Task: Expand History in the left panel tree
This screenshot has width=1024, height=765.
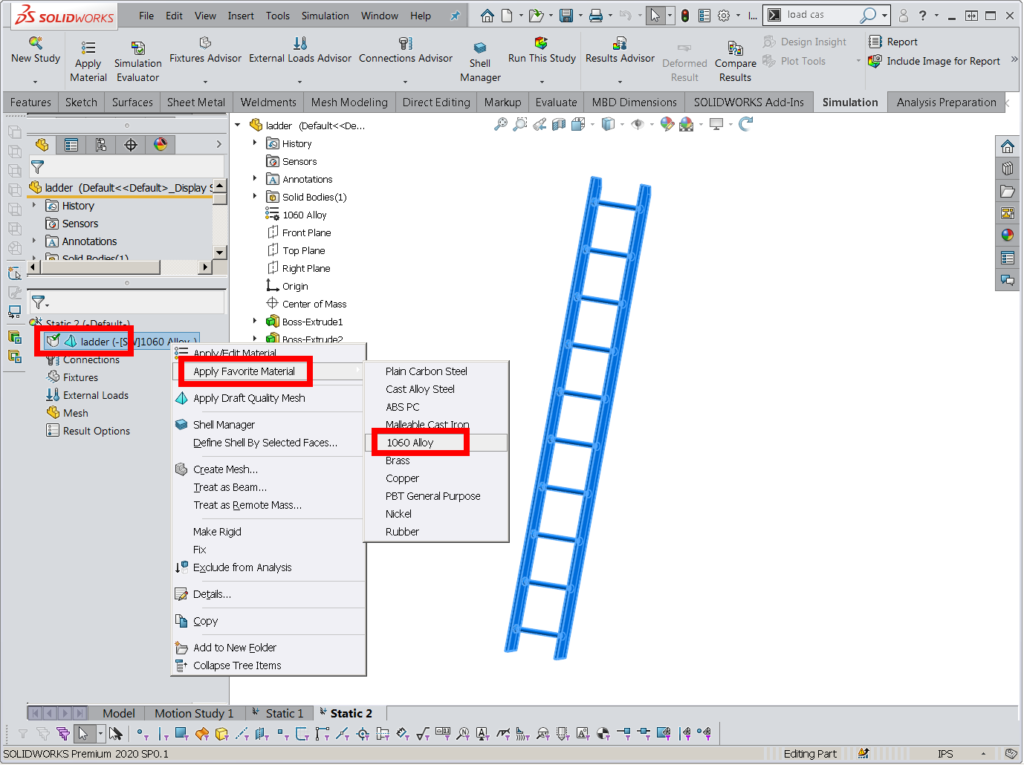Action: [34, 205]
